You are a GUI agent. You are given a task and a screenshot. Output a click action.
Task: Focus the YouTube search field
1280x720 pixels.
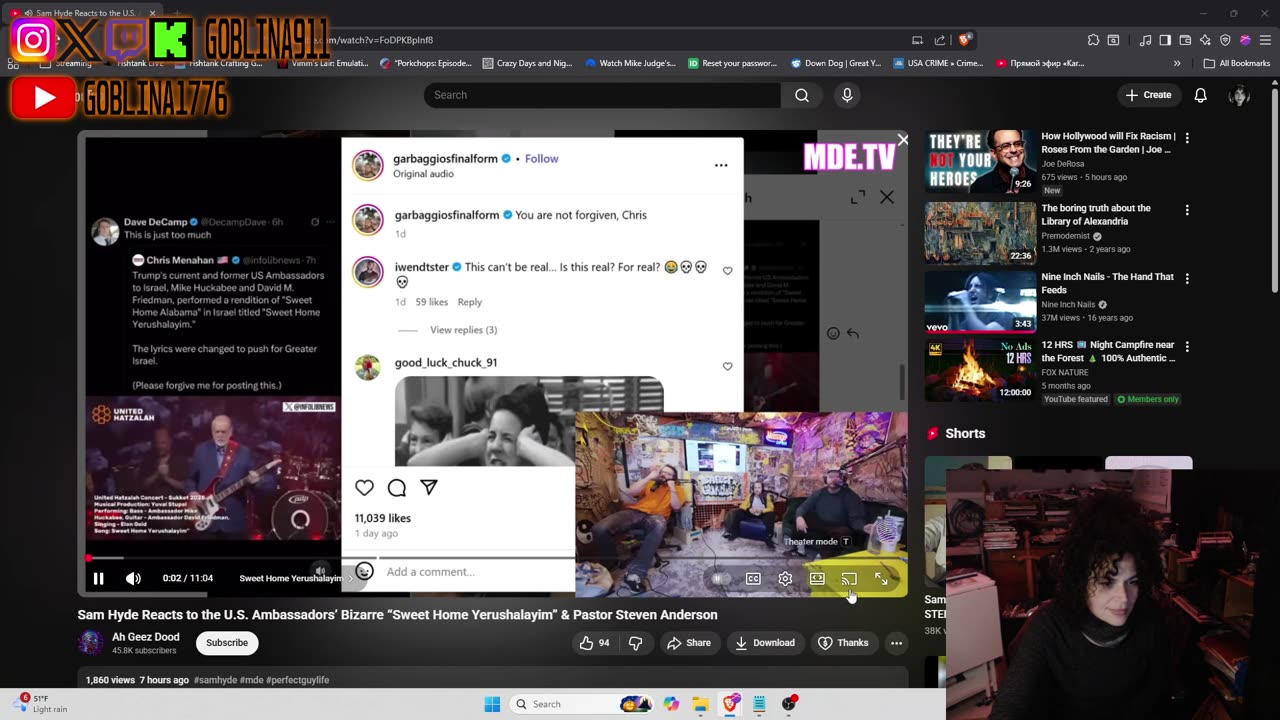click(x=602, y=95)
